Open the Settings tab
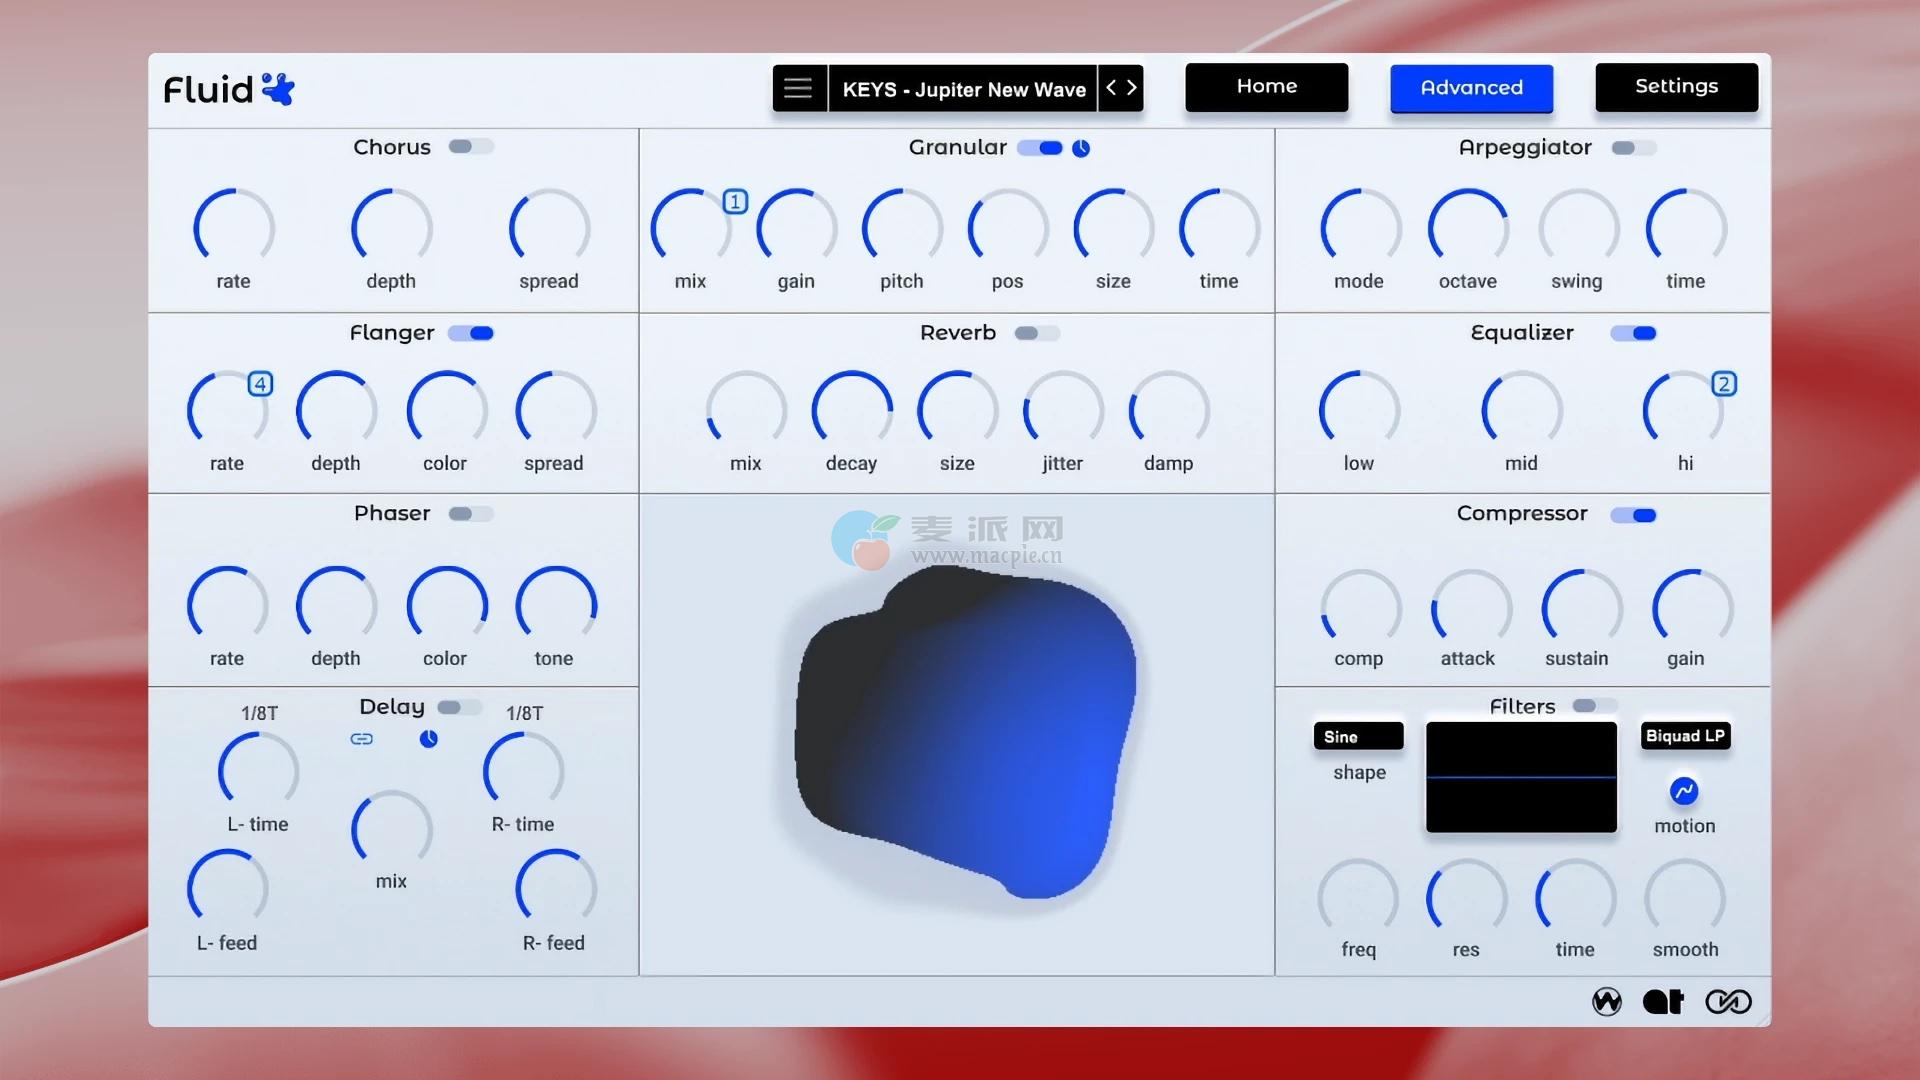This screenshot has width=1920, height=1080. point(1676,87)
